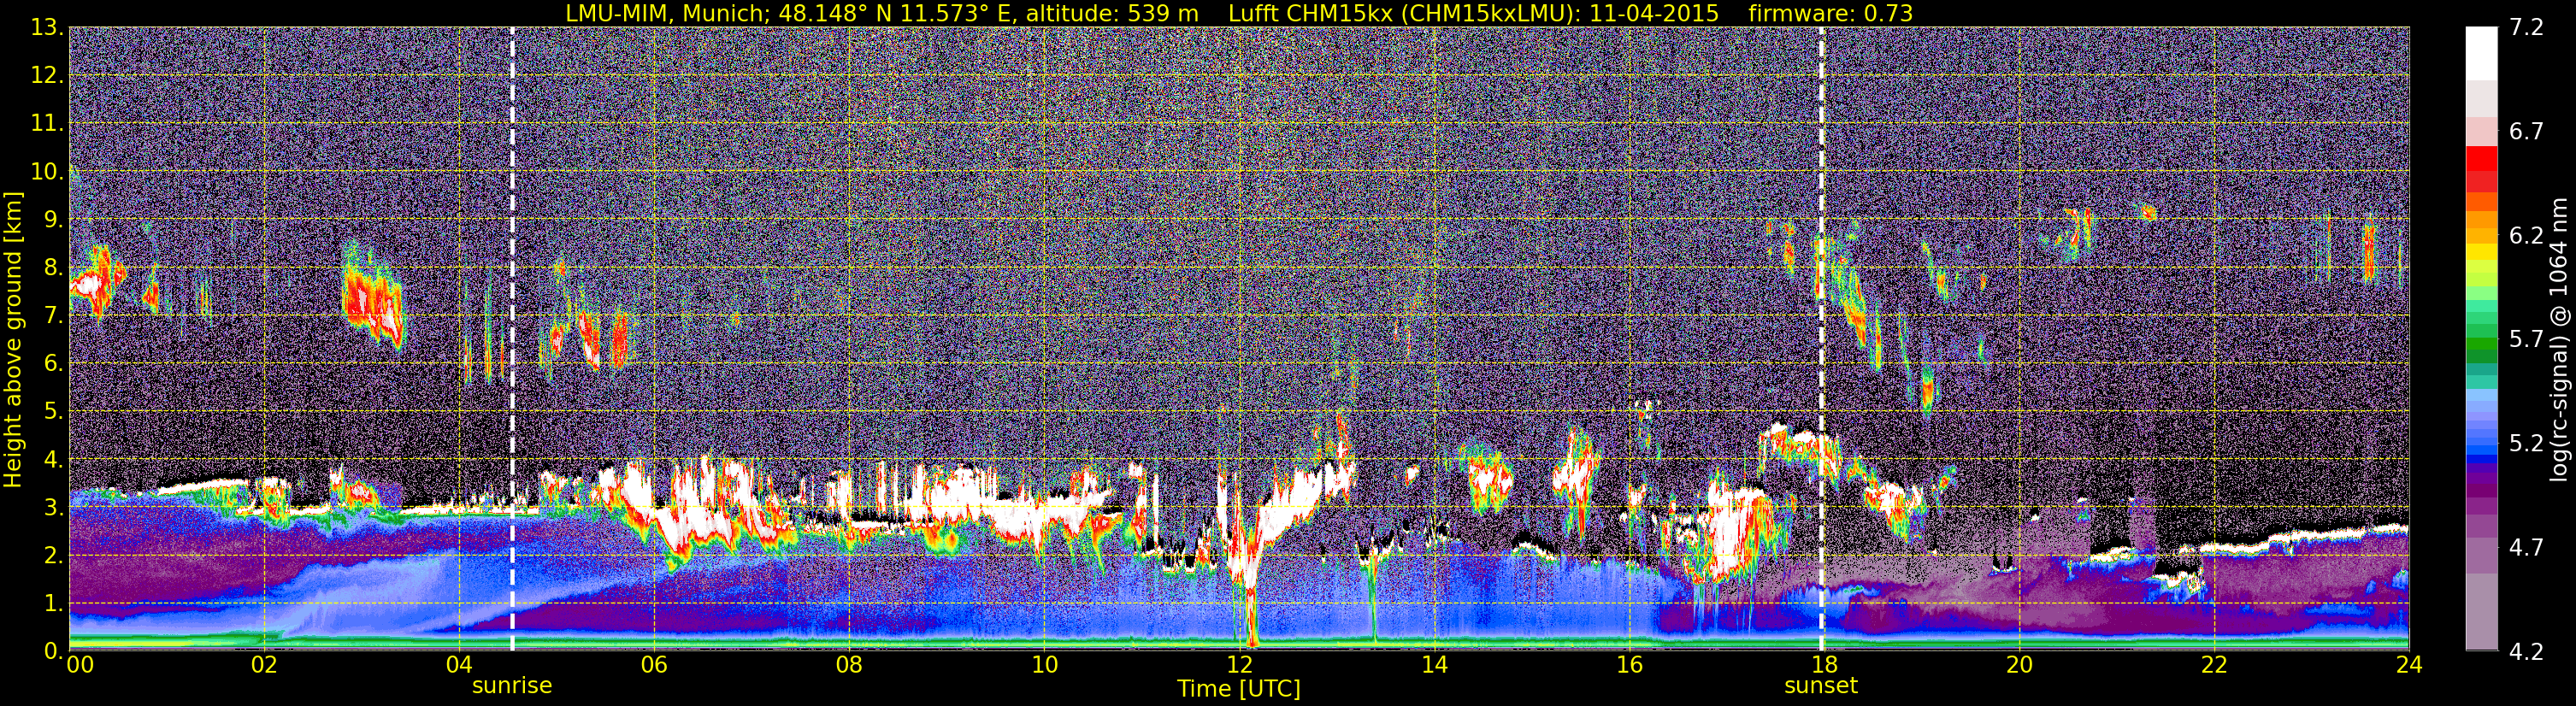Click the 10 tick label on the time axis
Viewport: 2576px width, 706px height.
(1044, 665)
